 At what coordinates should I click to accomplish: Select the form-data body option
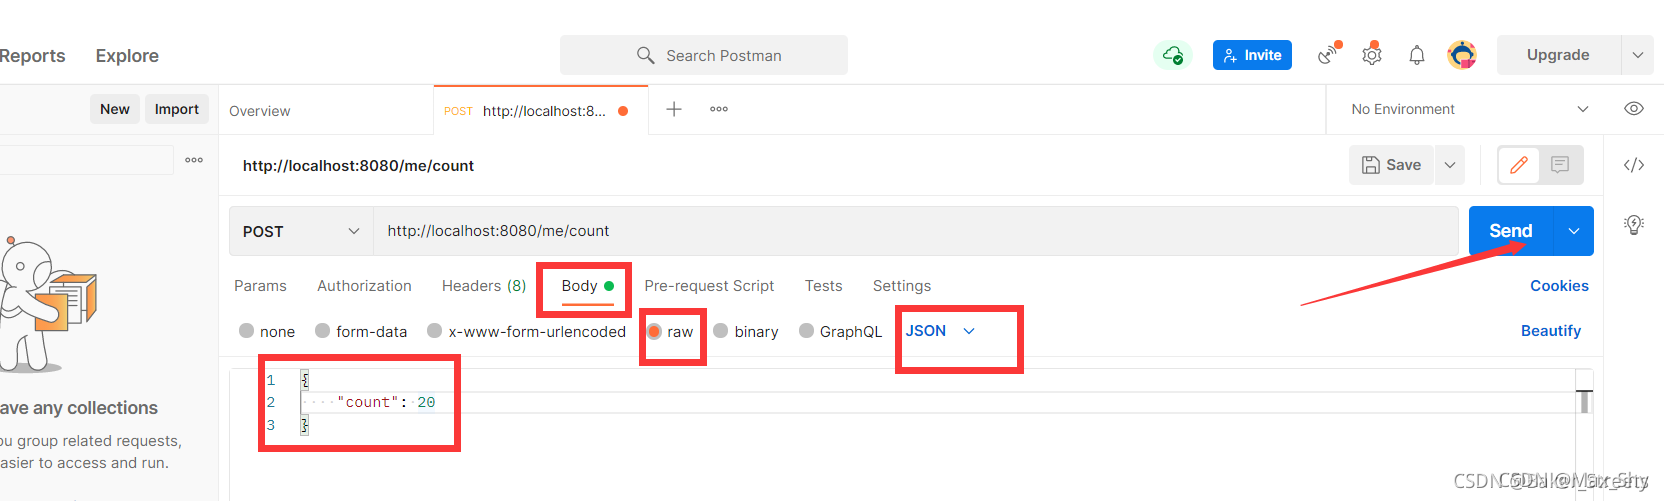click(361, 331)
